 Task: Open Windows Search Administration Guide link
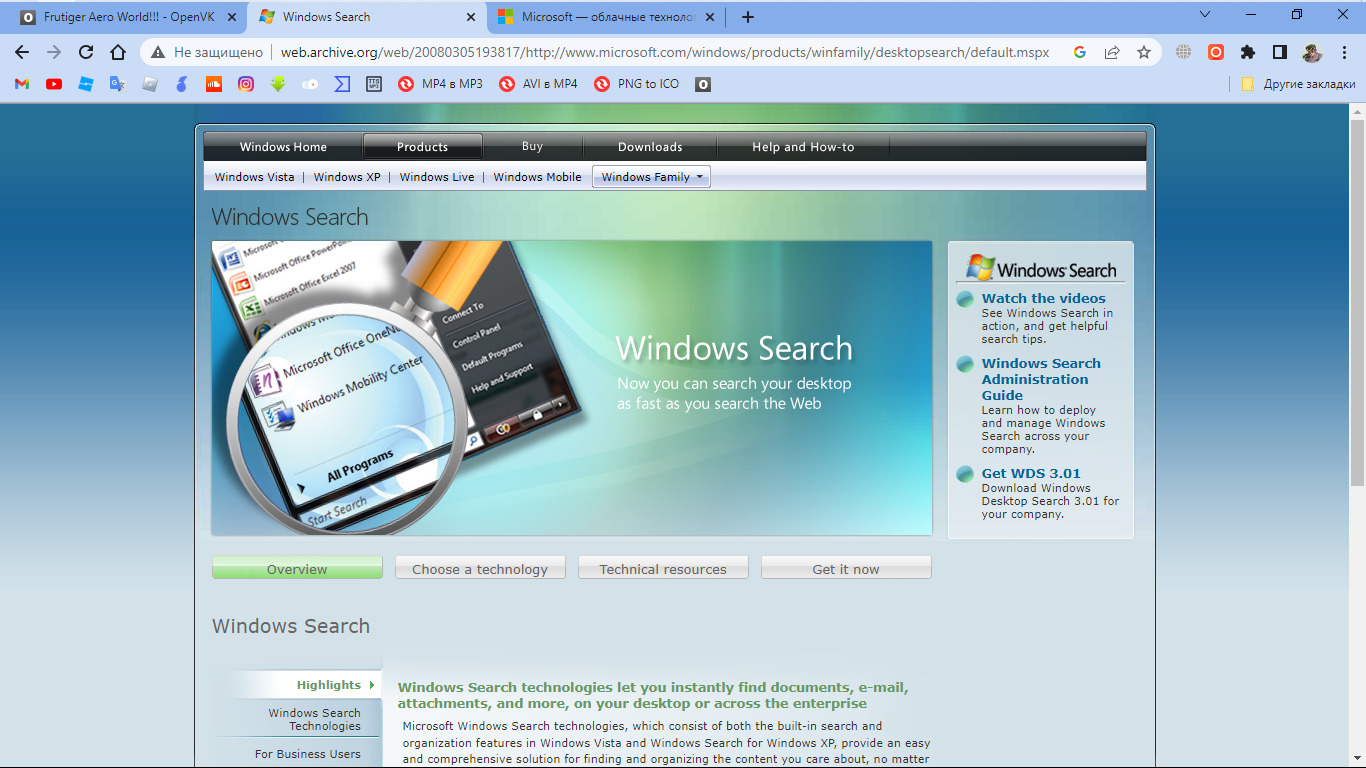[1041, 379]
